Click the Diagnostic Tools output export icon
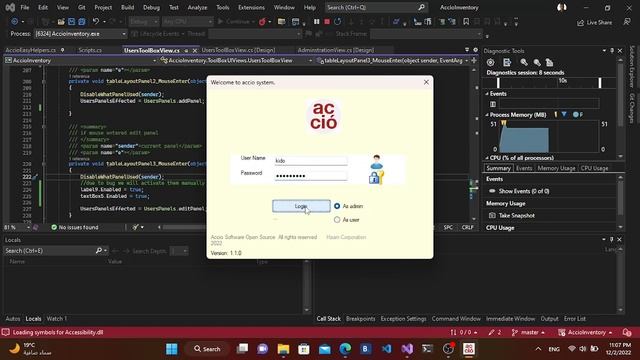Screen dimensions: 640x360 tap(507, 62)
